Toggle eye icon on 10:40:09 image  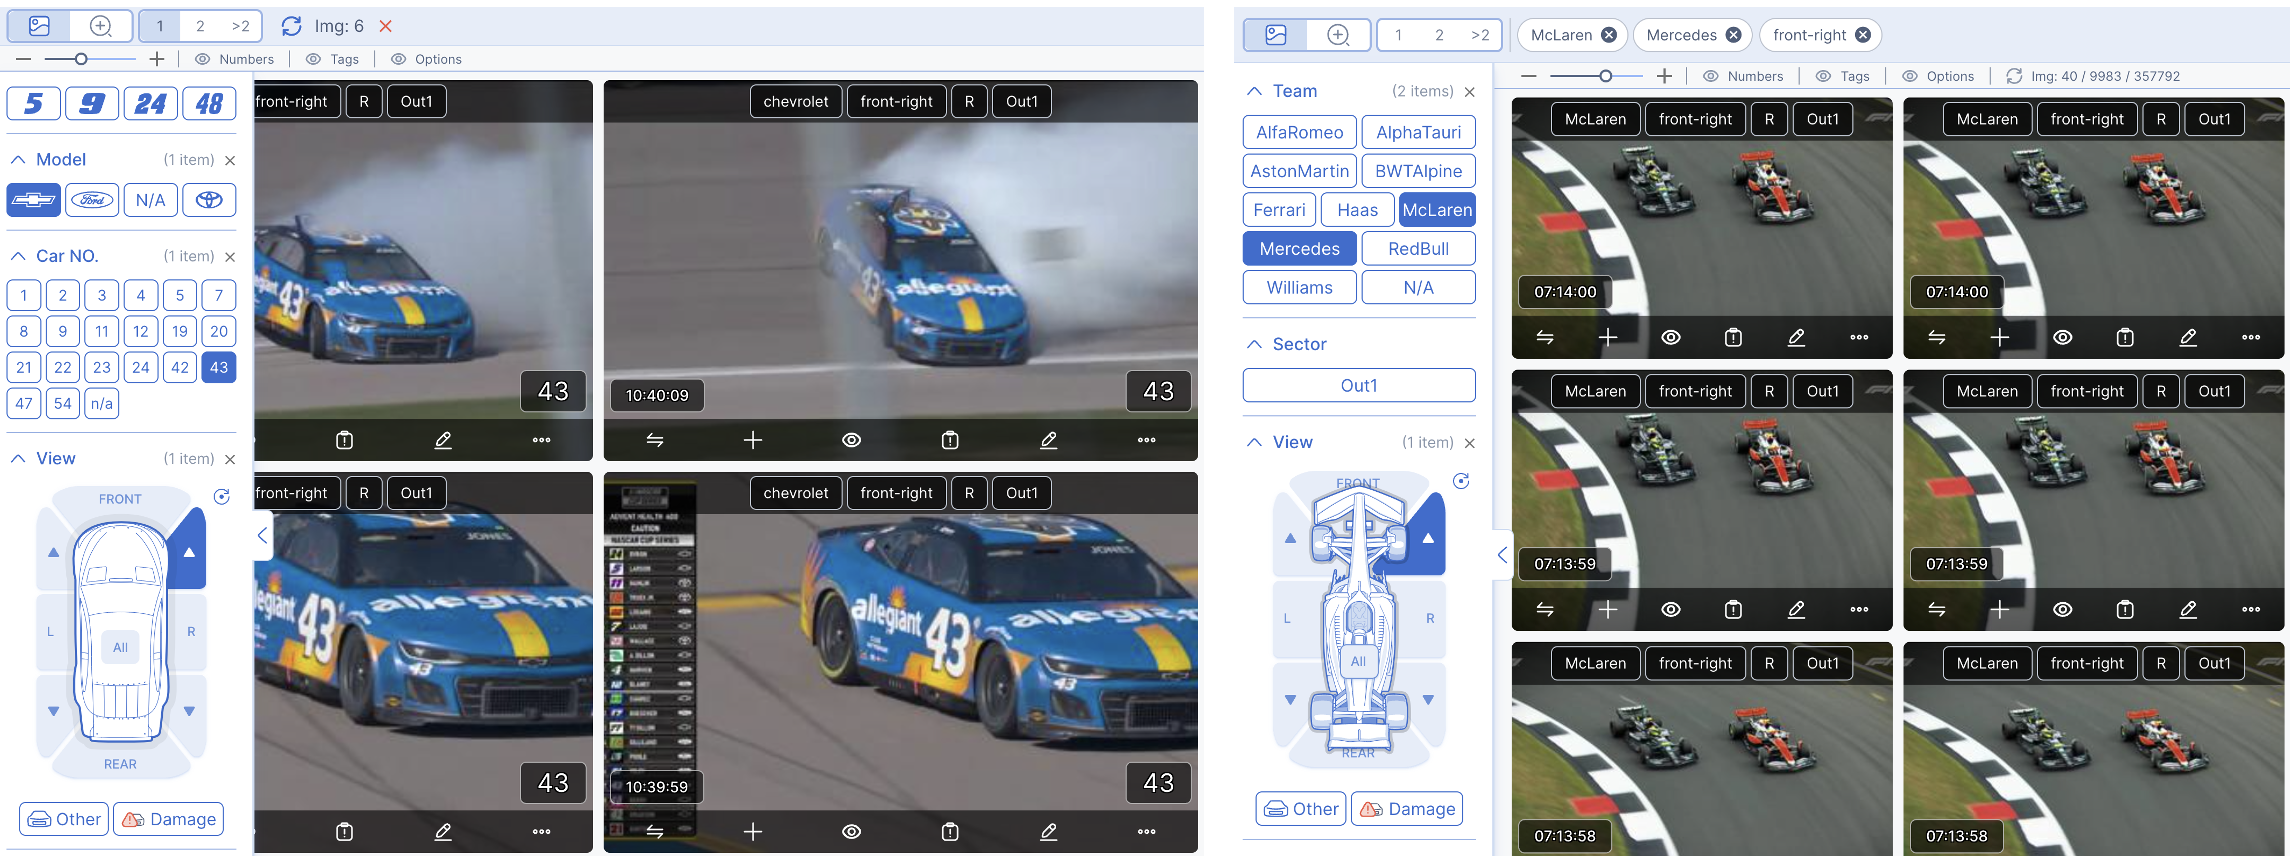pos(852,440)
